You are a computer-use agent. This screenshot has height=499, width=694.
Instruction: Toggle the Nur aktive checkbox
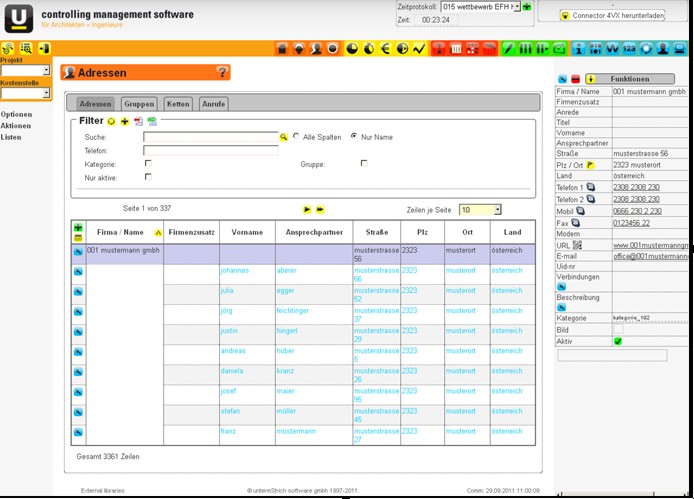(x=148, y=177)
